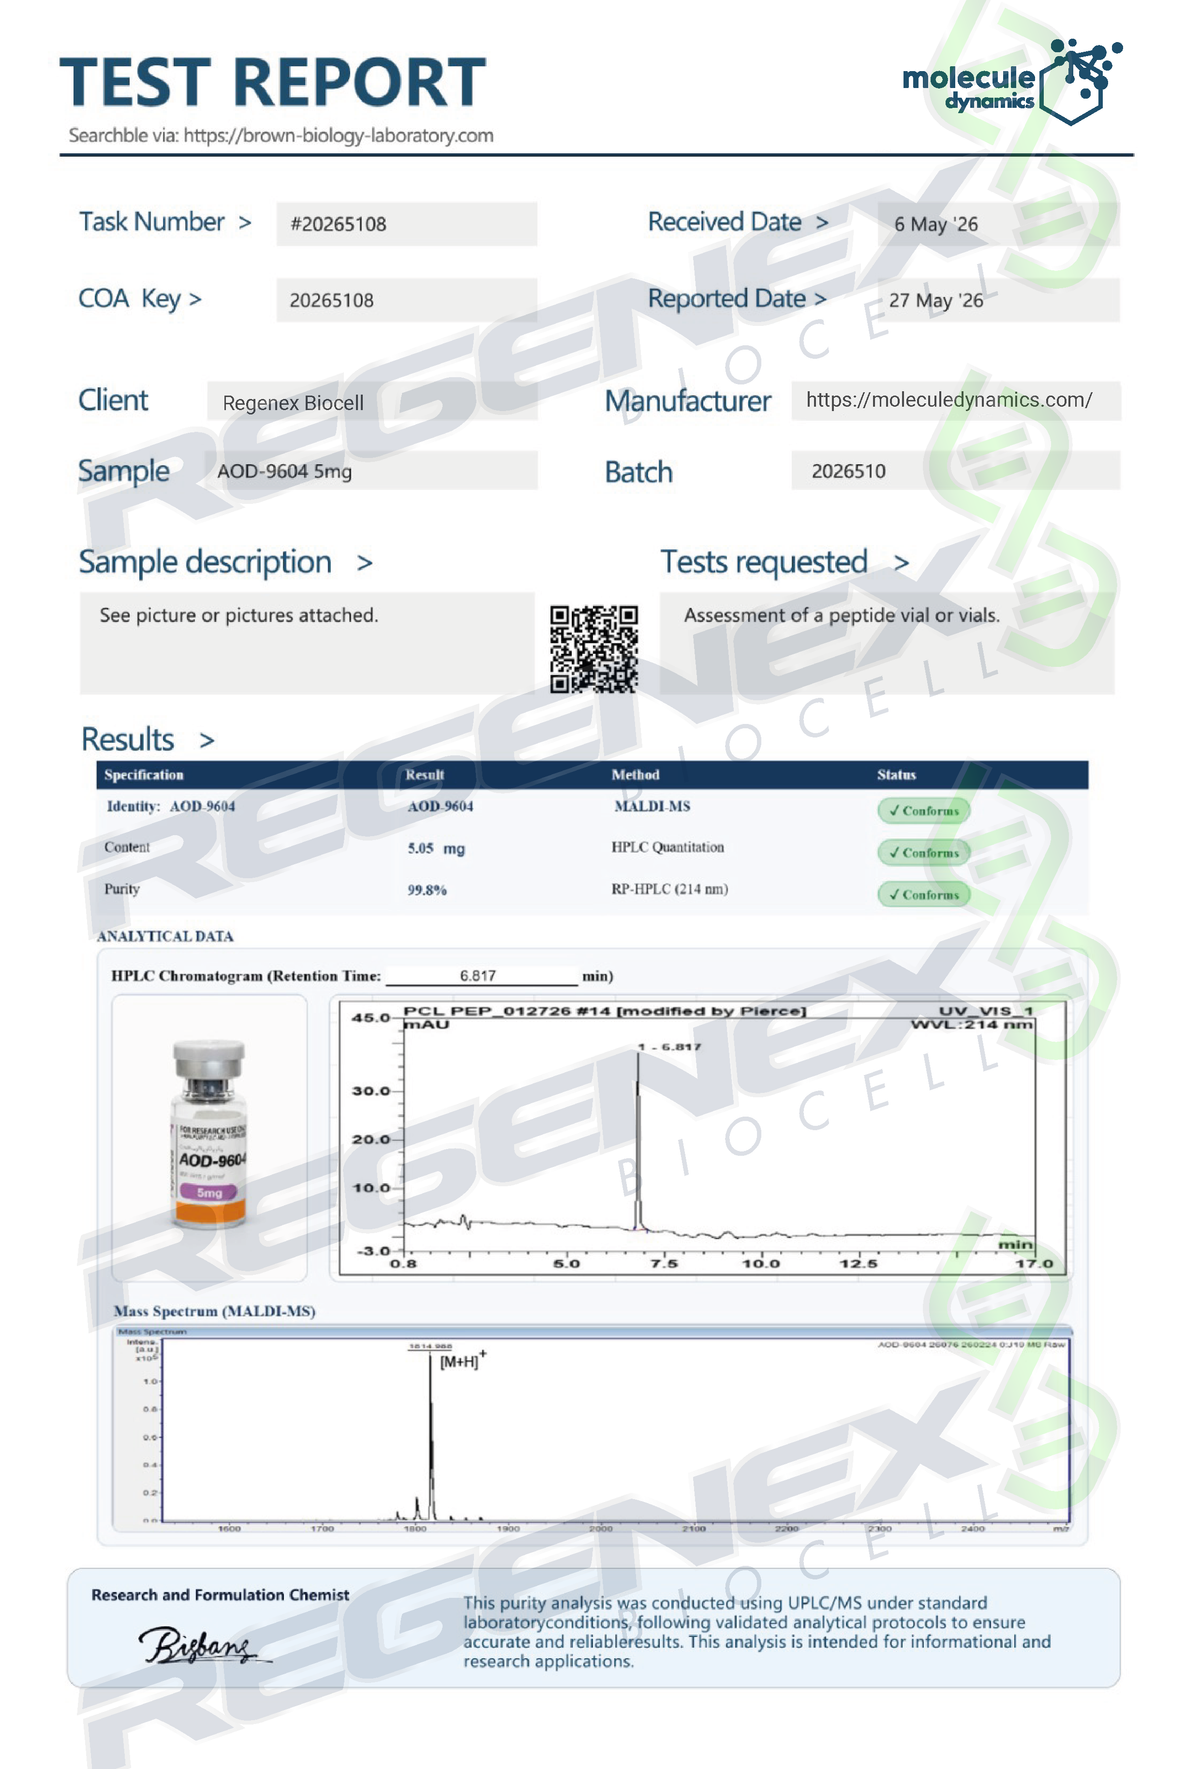Click the [M+H]+ peak label in the mass spectrum
The height and width of the screenshot is (1769, 1200).
point(463,1361)
